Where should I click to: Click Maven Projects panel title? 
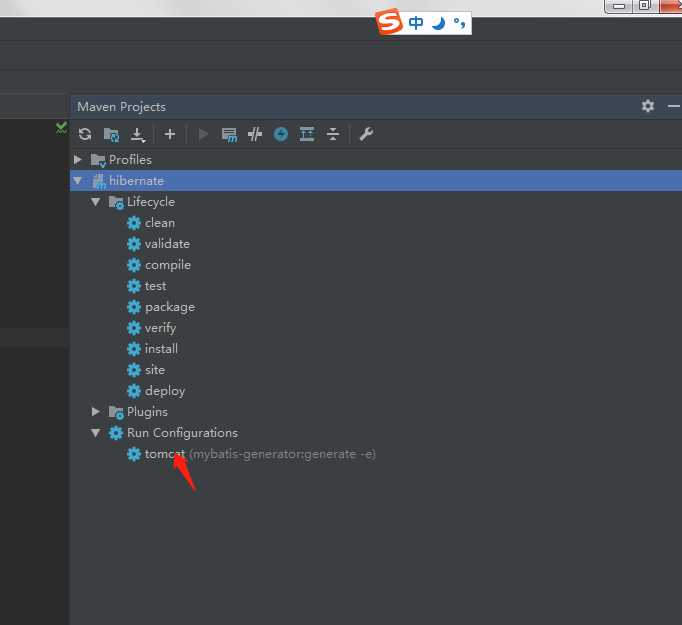pos(121,107)
